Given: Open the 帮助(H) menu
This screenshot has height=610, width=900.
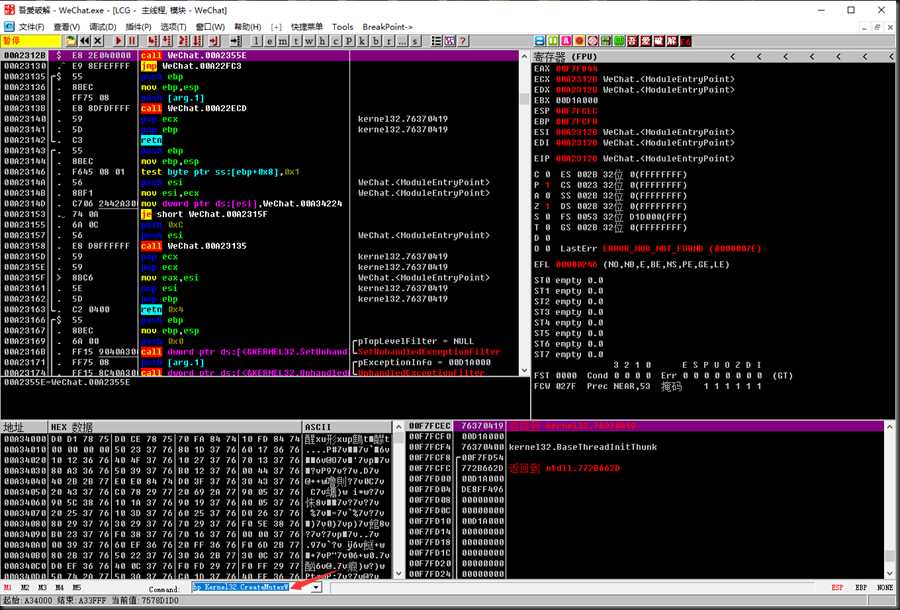Looking at the screenshot, I should [247, 26].
